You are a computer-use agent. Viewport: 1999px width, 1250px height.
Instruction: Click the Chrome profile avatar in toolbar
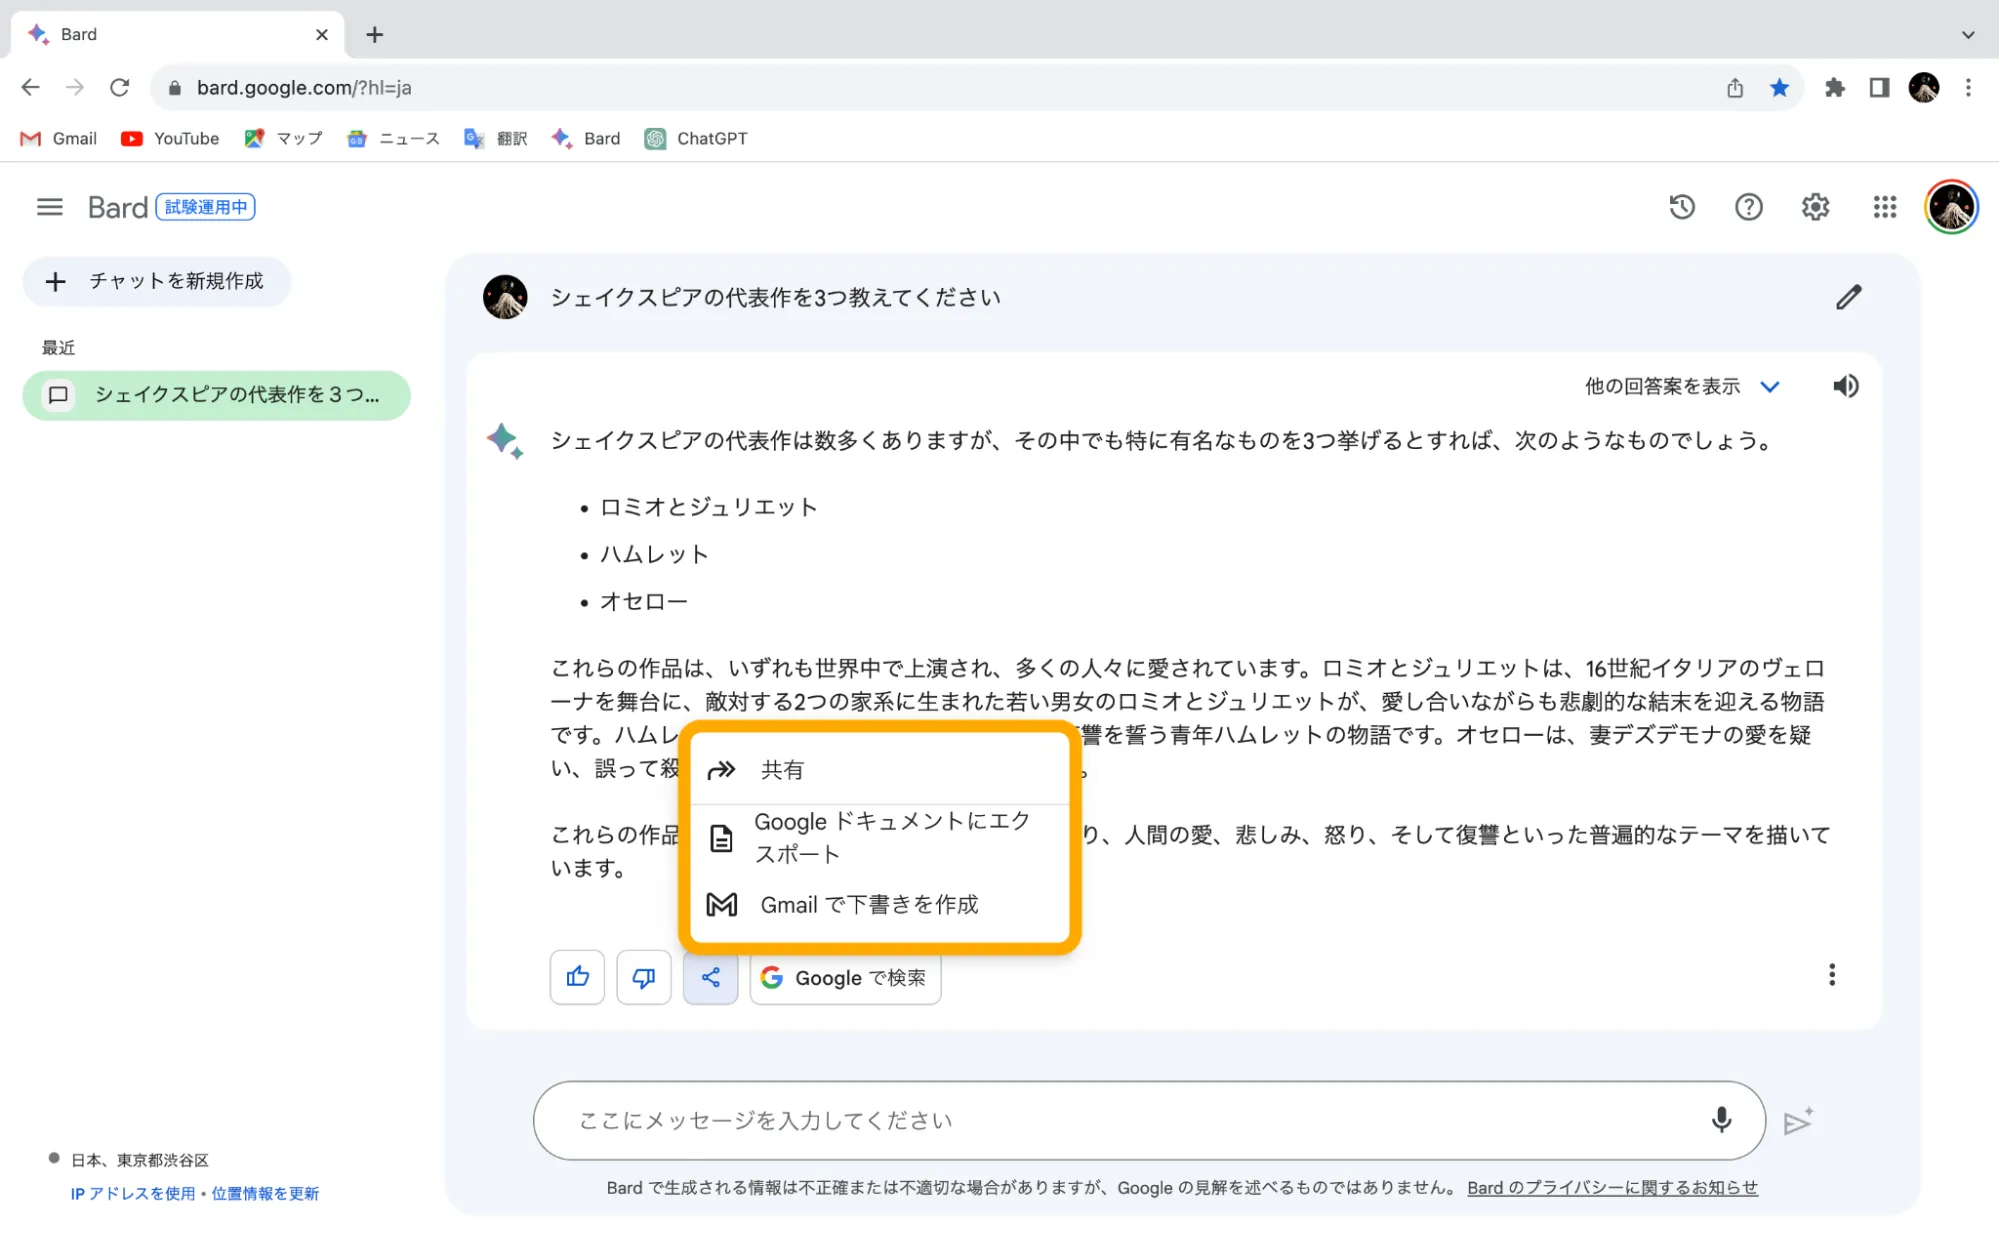click(1923, 88)
